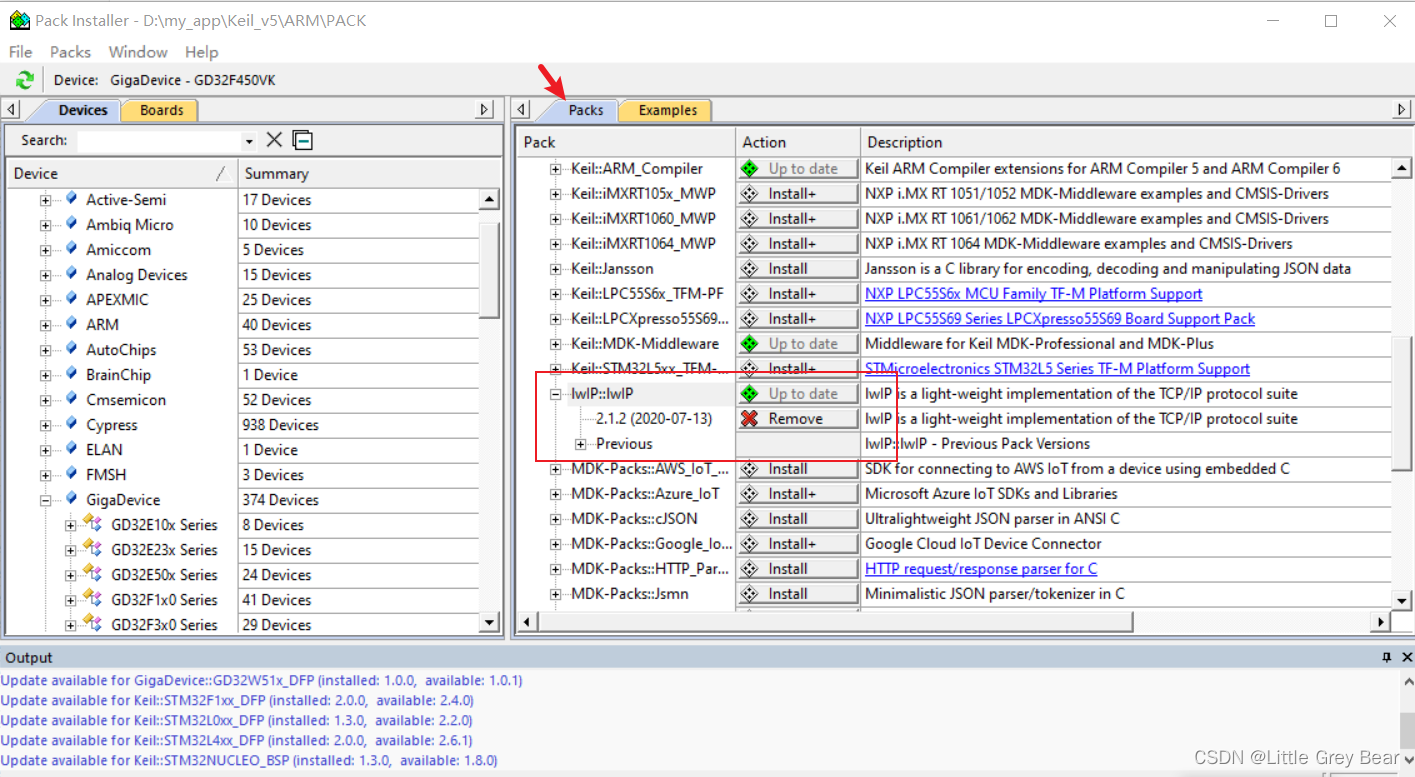Expand the MDK-Packs::cJSON pack node
The width and height of the screenshot is (1415, 777).
555,519
